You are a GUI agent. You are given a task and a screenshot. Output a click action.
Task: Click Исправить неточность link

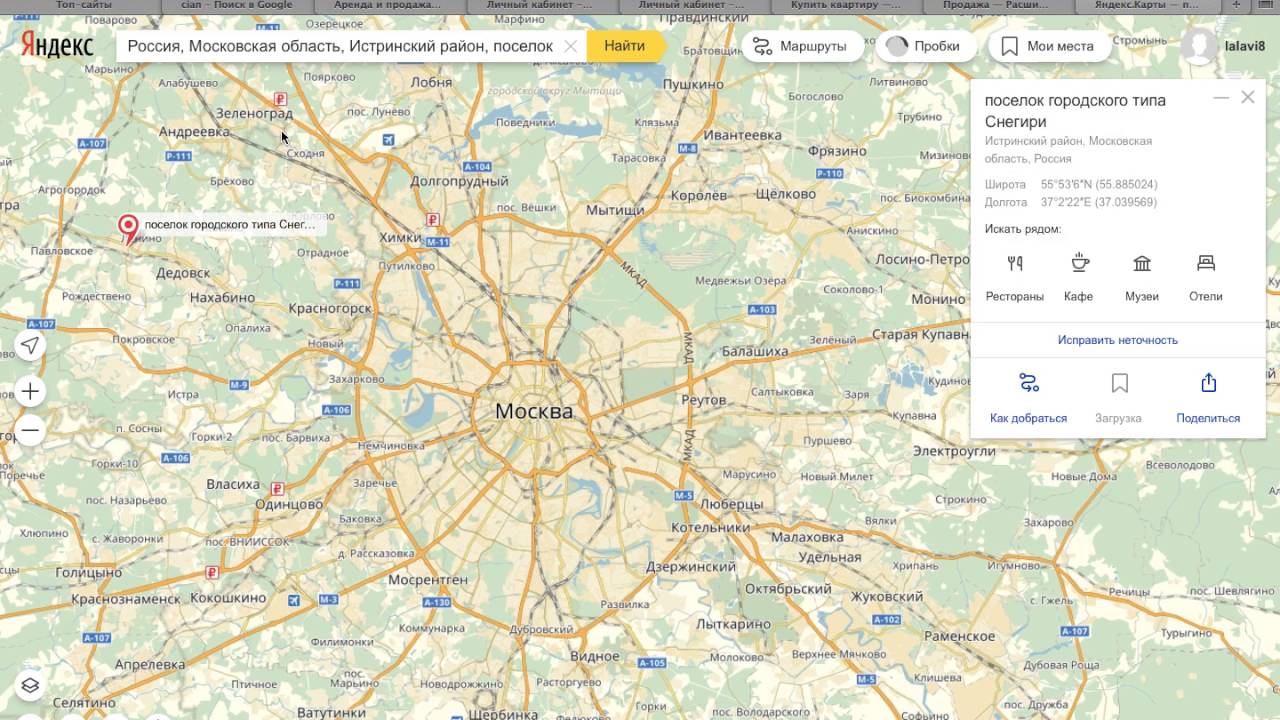(x=1118, y=340)
